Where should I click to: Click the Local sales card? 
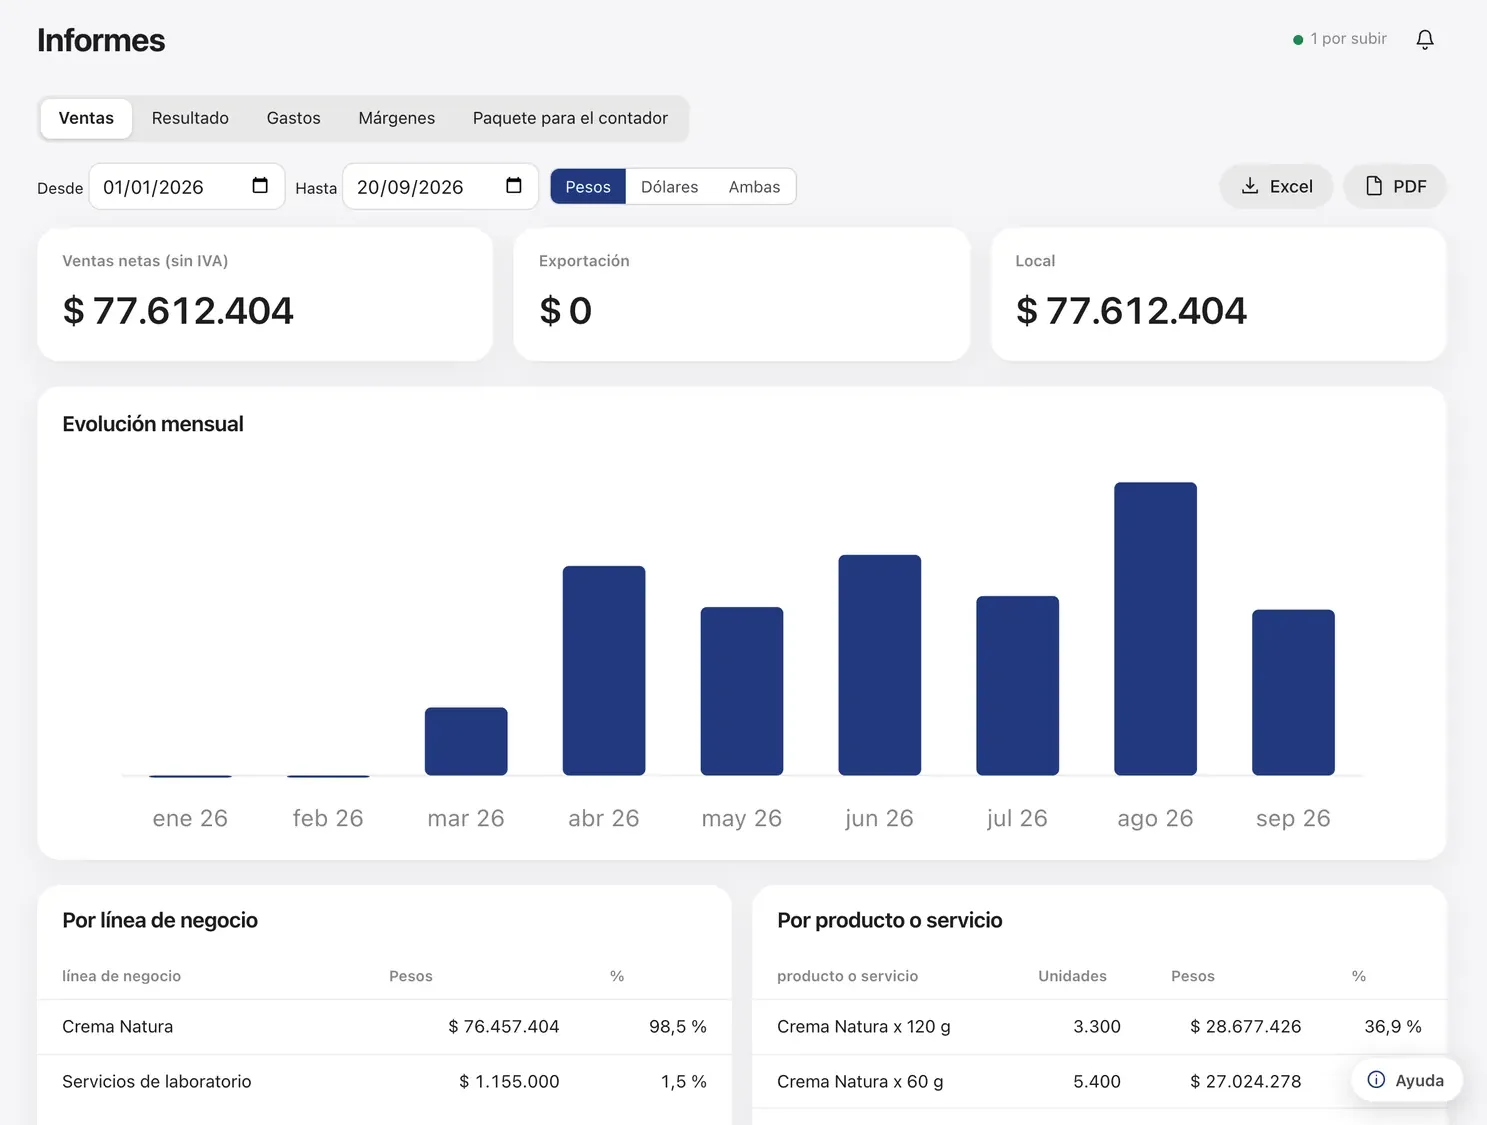click(1218, 294)
